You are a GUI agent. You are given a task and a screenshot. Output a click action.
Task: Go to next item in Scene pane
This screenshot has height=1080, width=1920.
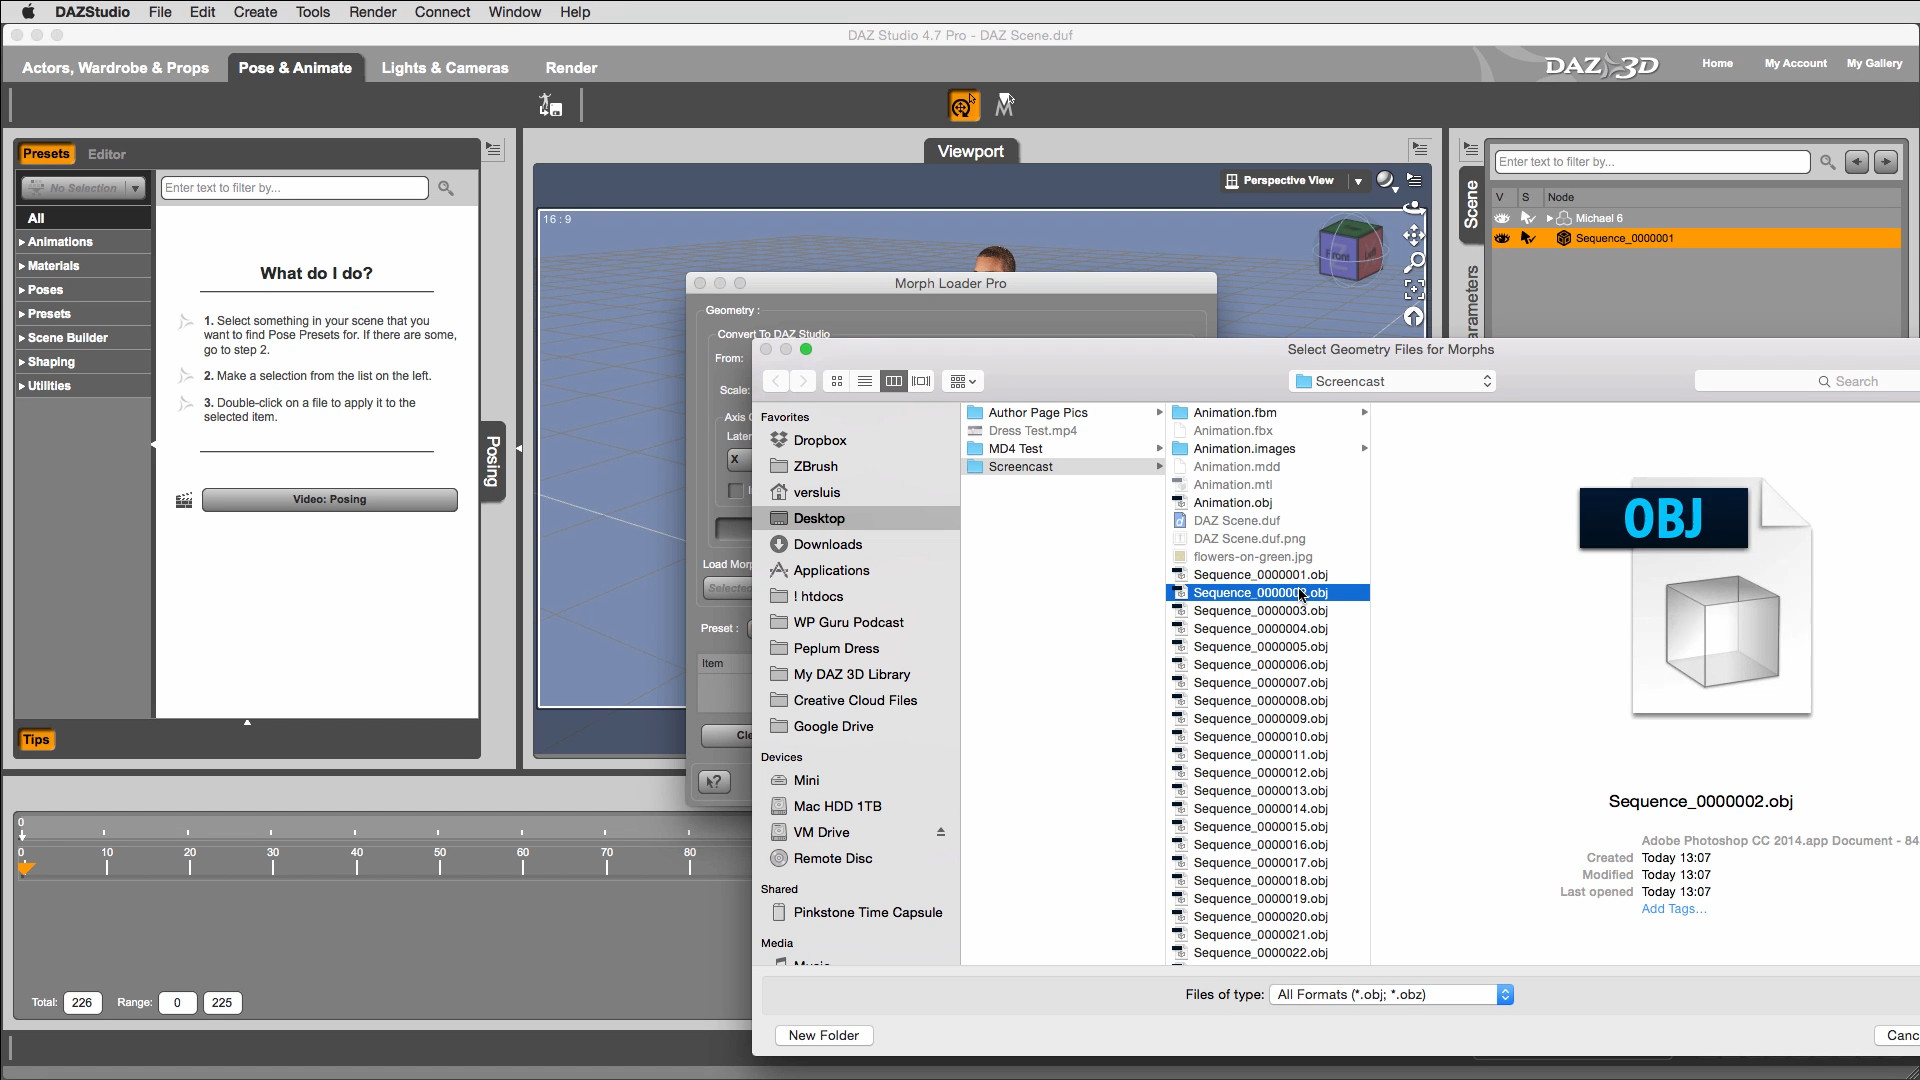tap(1886, 162)
